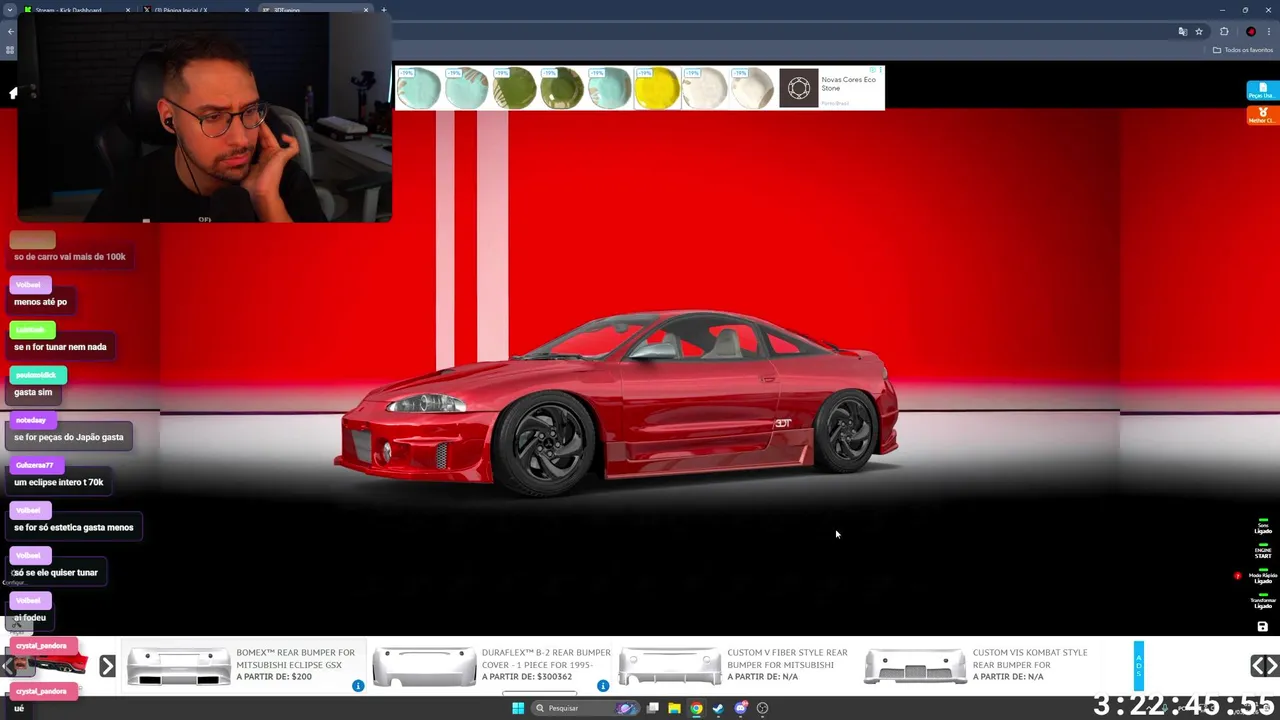Click the red help icon near Modo Rápido
Screen dimensions: 1280x720
point(1238,576)
